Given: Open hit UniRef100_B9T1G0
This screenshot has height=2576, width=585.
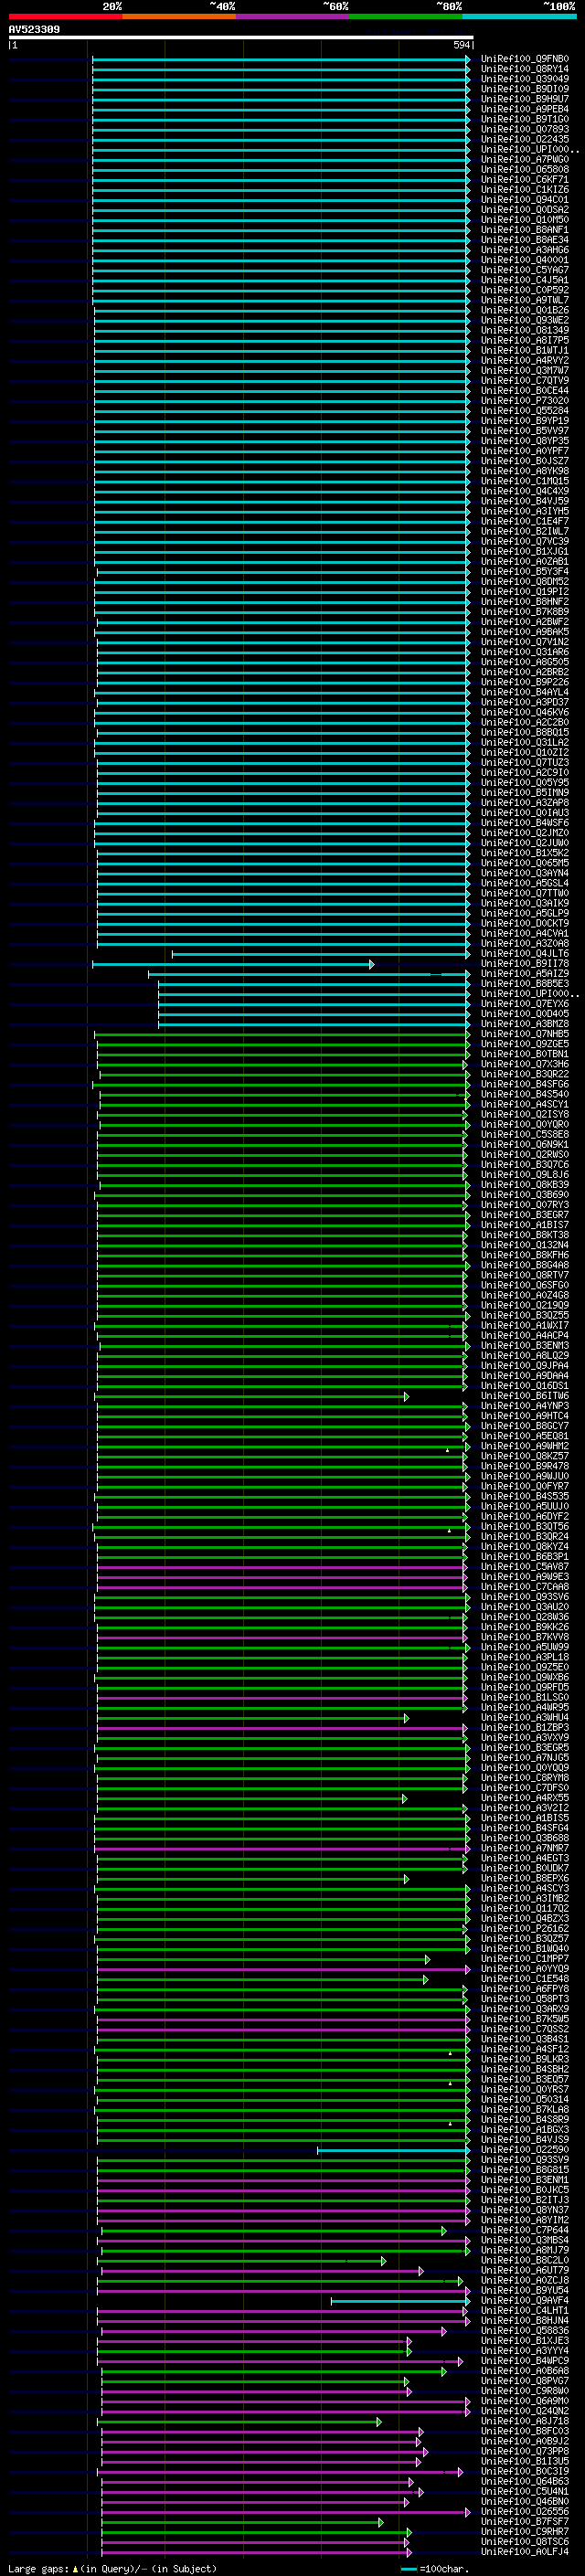Looking at the screenshot, I should pos(525,119).
